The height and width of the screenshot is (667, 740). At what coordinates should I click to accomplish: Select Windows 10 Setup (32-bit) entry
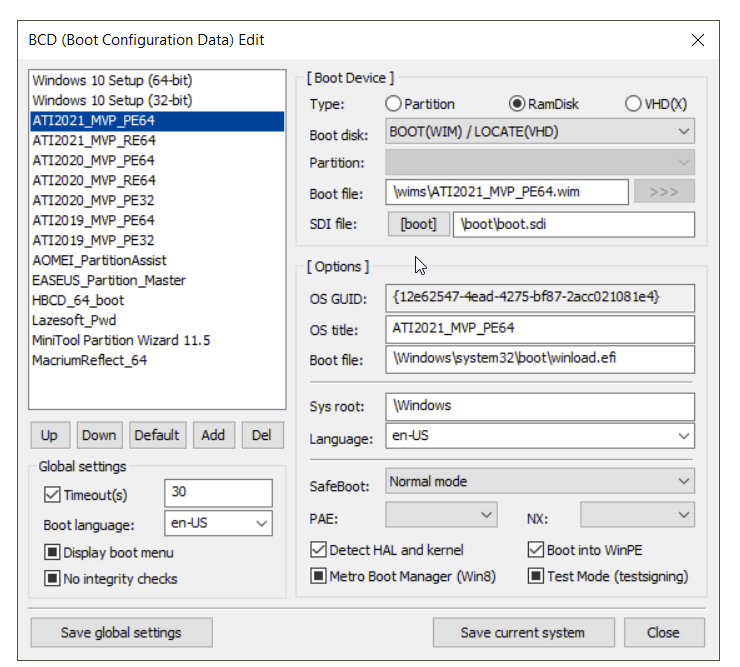[157, 101]
